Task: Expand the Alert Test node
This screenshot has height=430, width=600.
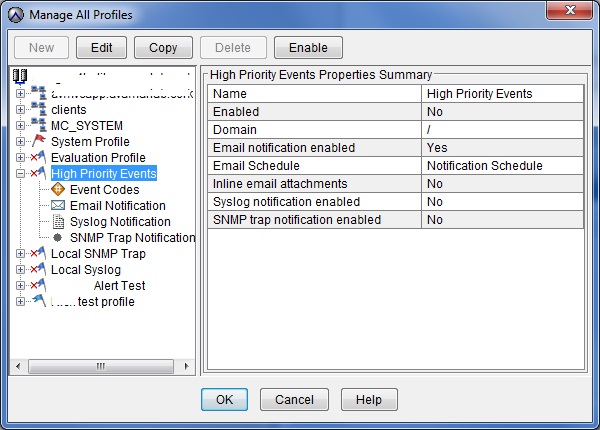Action: point(20,286)
